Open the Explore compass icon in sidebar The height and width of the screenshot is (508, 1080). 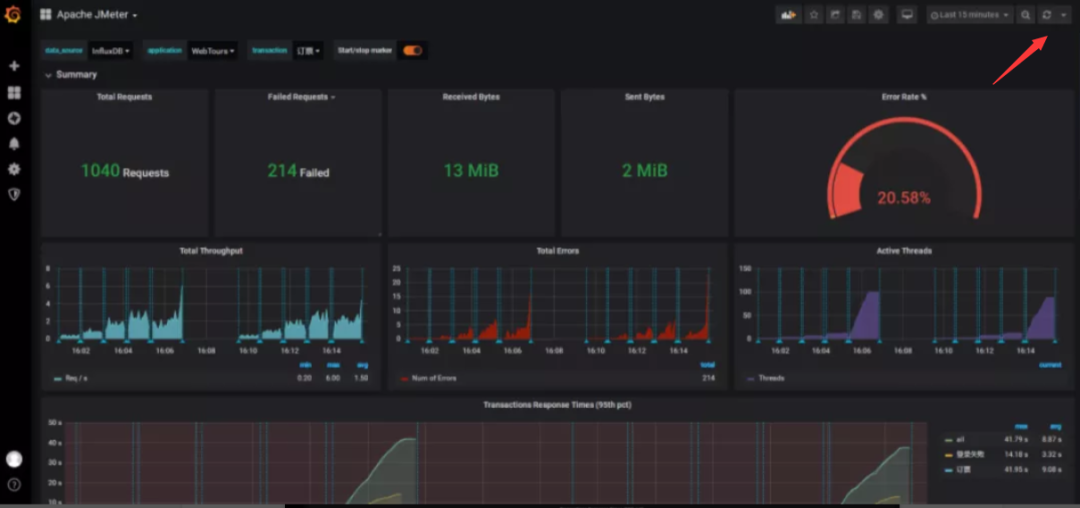14,118
